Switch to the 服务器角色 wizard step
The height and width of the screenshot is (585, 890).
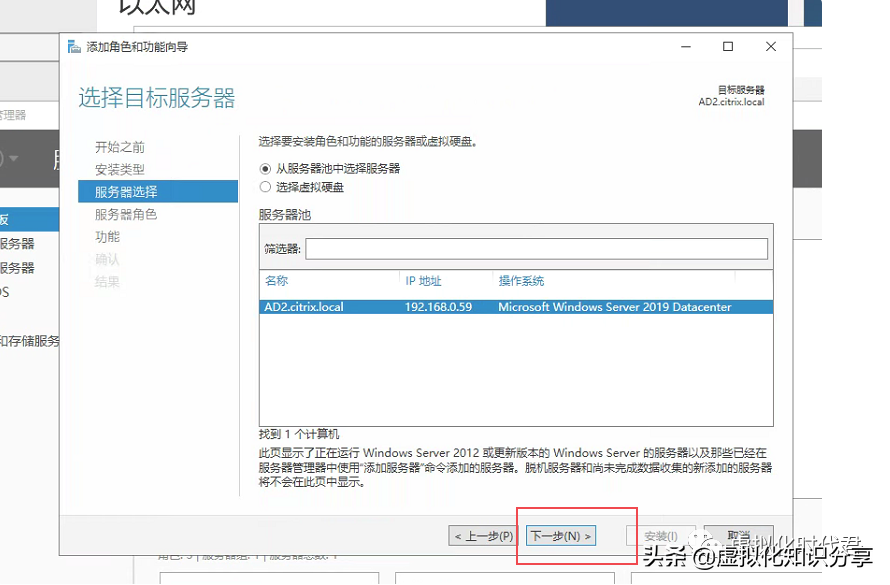tap(126, 214)
